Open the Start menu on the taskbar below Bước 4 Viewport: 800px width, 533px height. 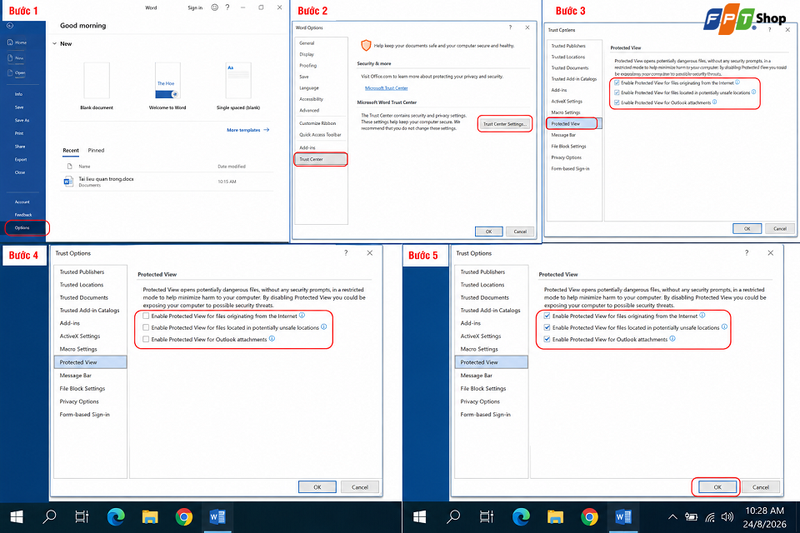[x=16, y=517]
